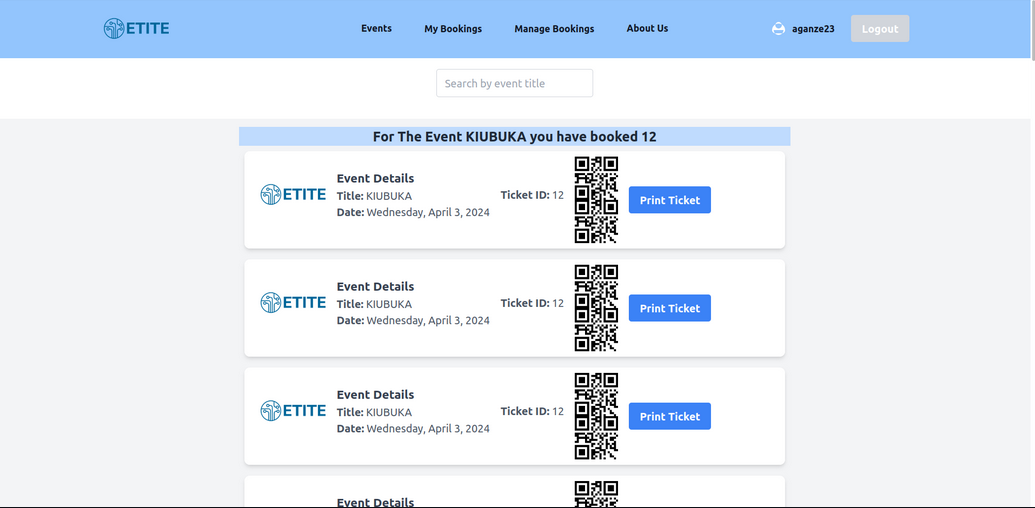Screen dimensions: 1035x508
Task: Select the booked 12 heading banner text
Action: (515, 137)
